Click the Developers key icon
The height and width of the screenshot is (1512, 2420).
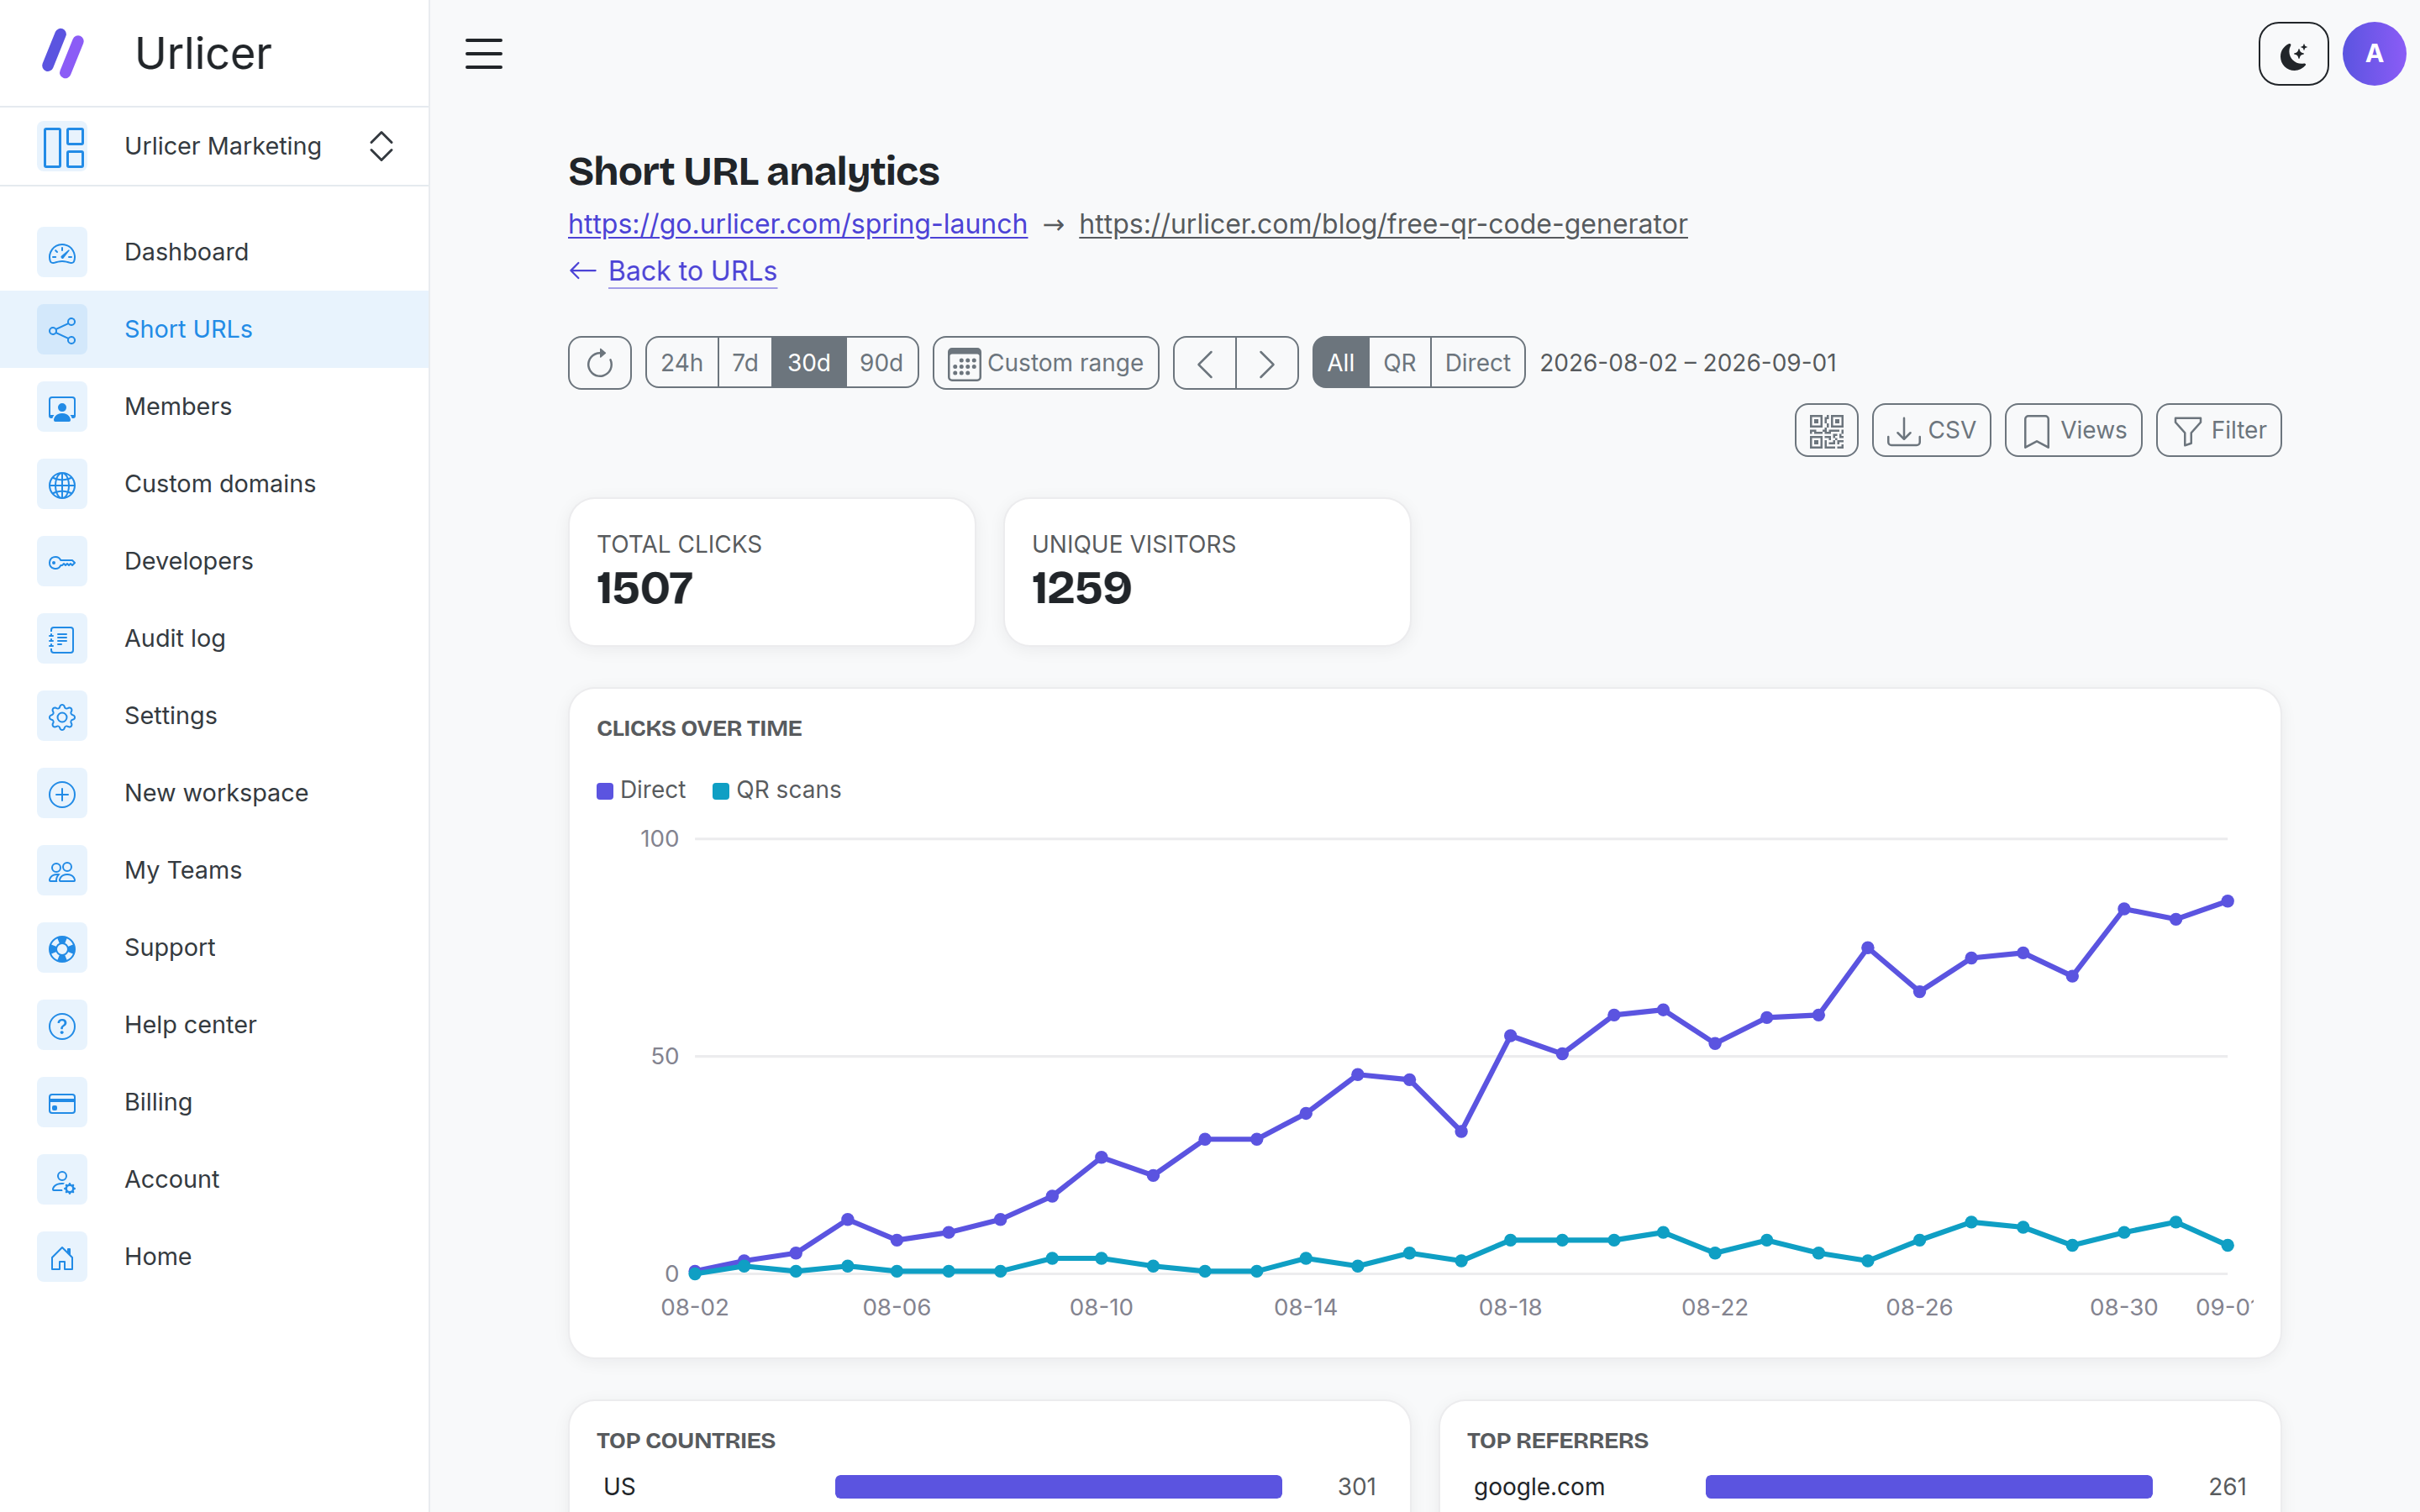(x=62, y=561)
